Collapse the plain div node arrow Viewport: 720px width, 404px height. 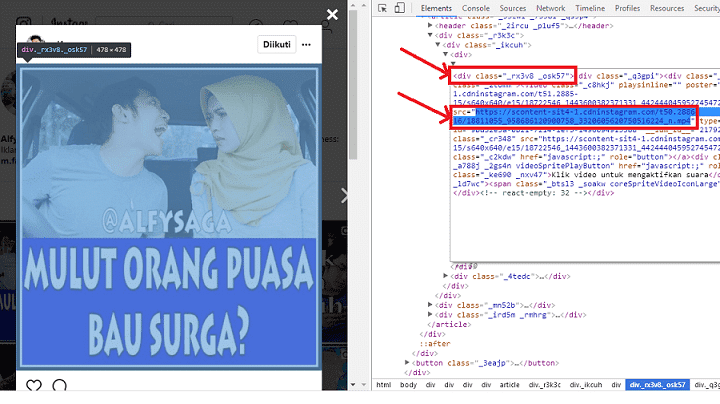pyautogui.click(x=445, y=55)
